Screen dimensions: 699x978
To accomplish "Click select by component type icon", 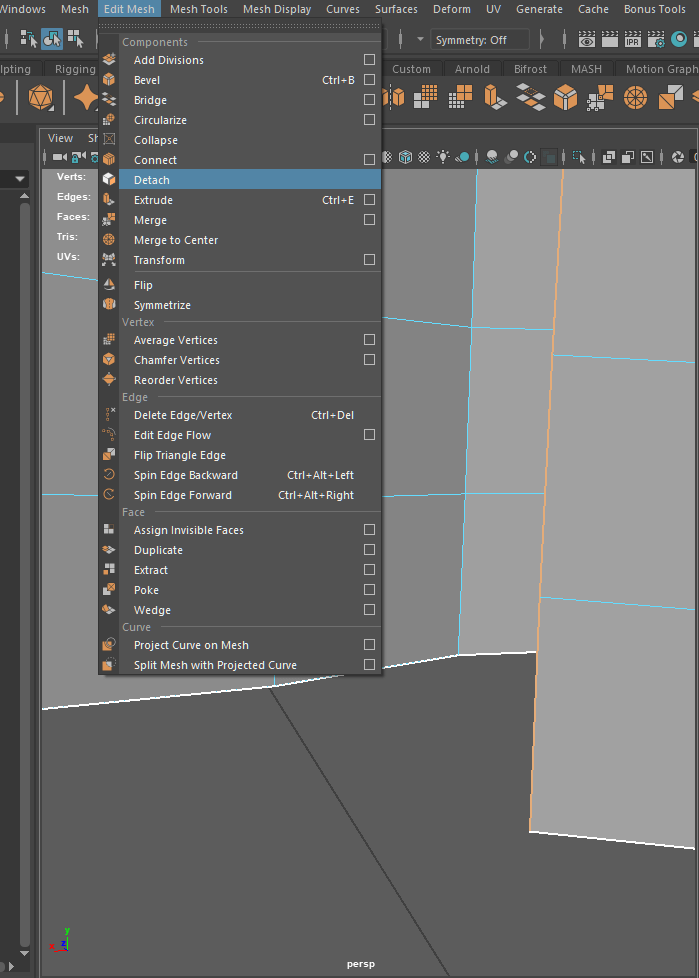I will point(75,39).
